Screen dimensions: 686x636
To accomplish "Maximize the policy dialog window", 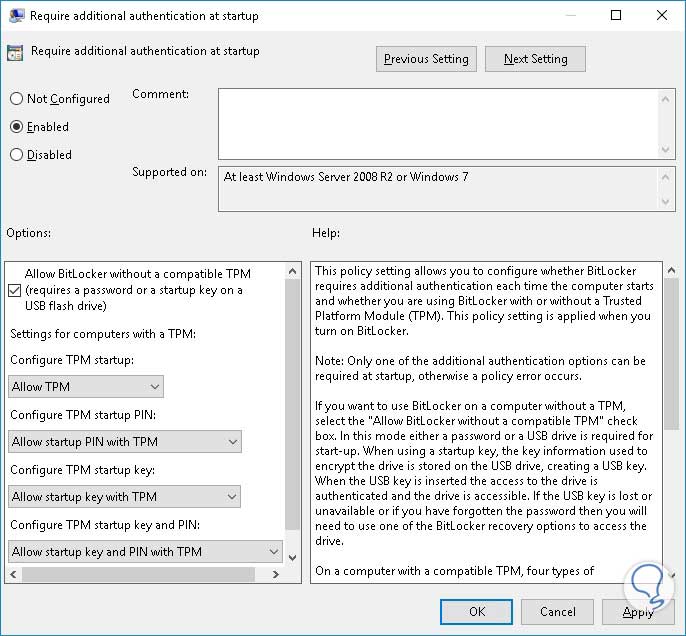I will pos(616,15).
